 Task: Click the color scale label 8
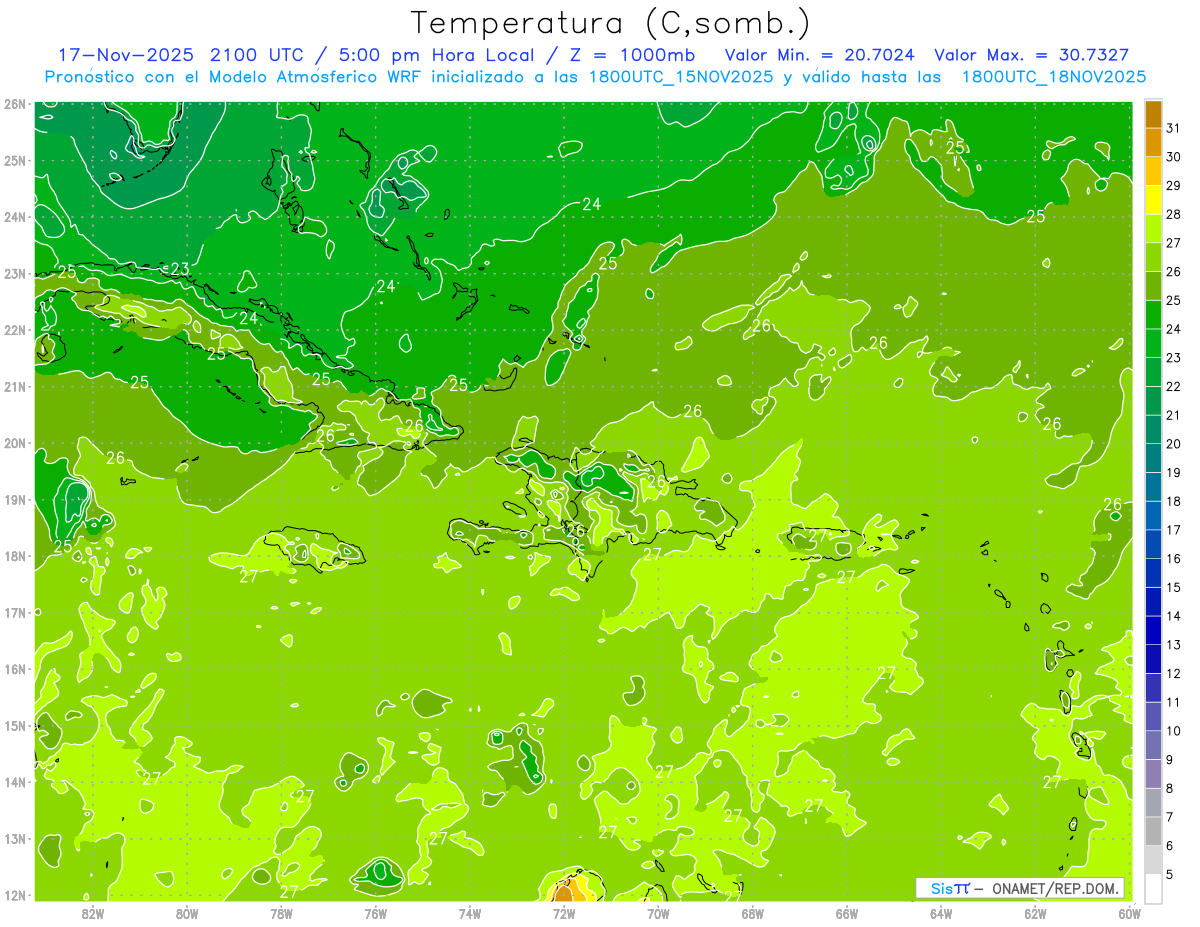coord(1170,788)
